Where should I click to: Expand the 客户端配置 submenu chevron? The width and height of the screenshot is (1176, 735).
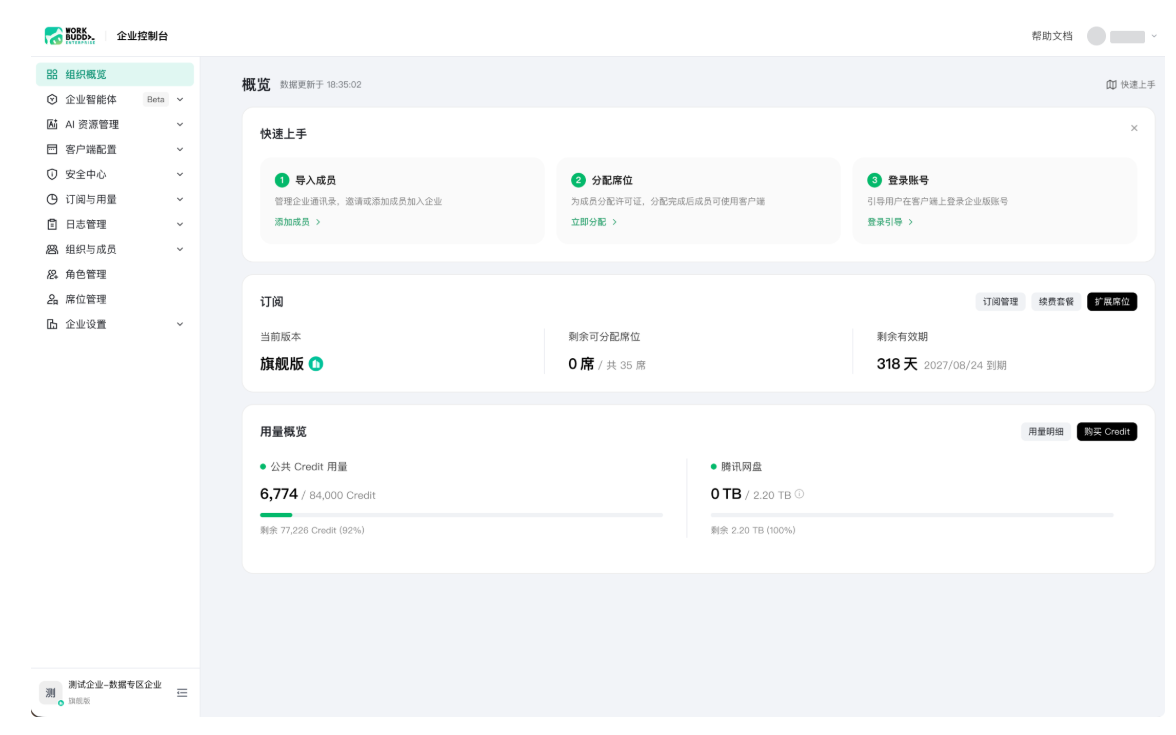[180, 149]
